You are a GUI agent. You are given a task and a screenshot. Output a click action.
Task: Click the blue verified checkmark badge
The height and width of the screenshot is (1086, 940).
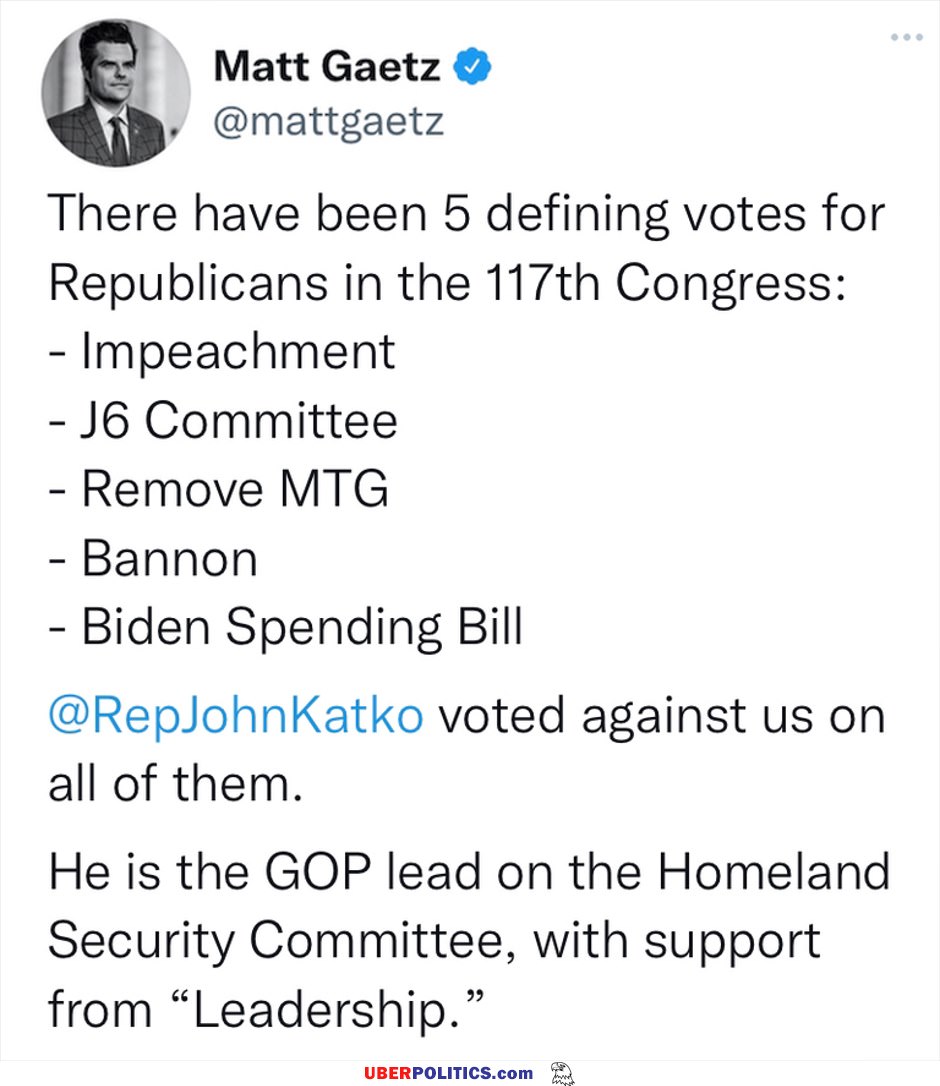point(472,66)
